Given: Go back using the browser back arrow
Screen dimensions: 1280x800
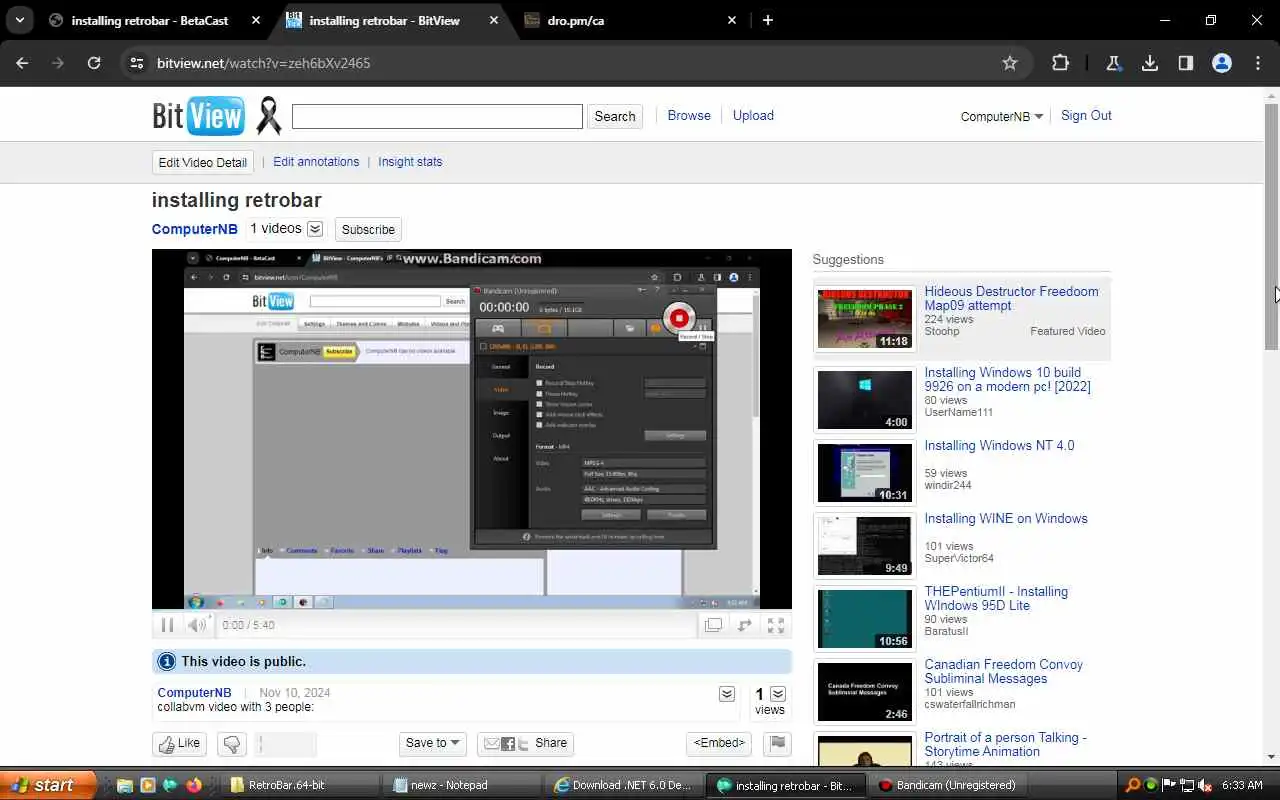Looking at the screenshot, I should coord(23,63).
